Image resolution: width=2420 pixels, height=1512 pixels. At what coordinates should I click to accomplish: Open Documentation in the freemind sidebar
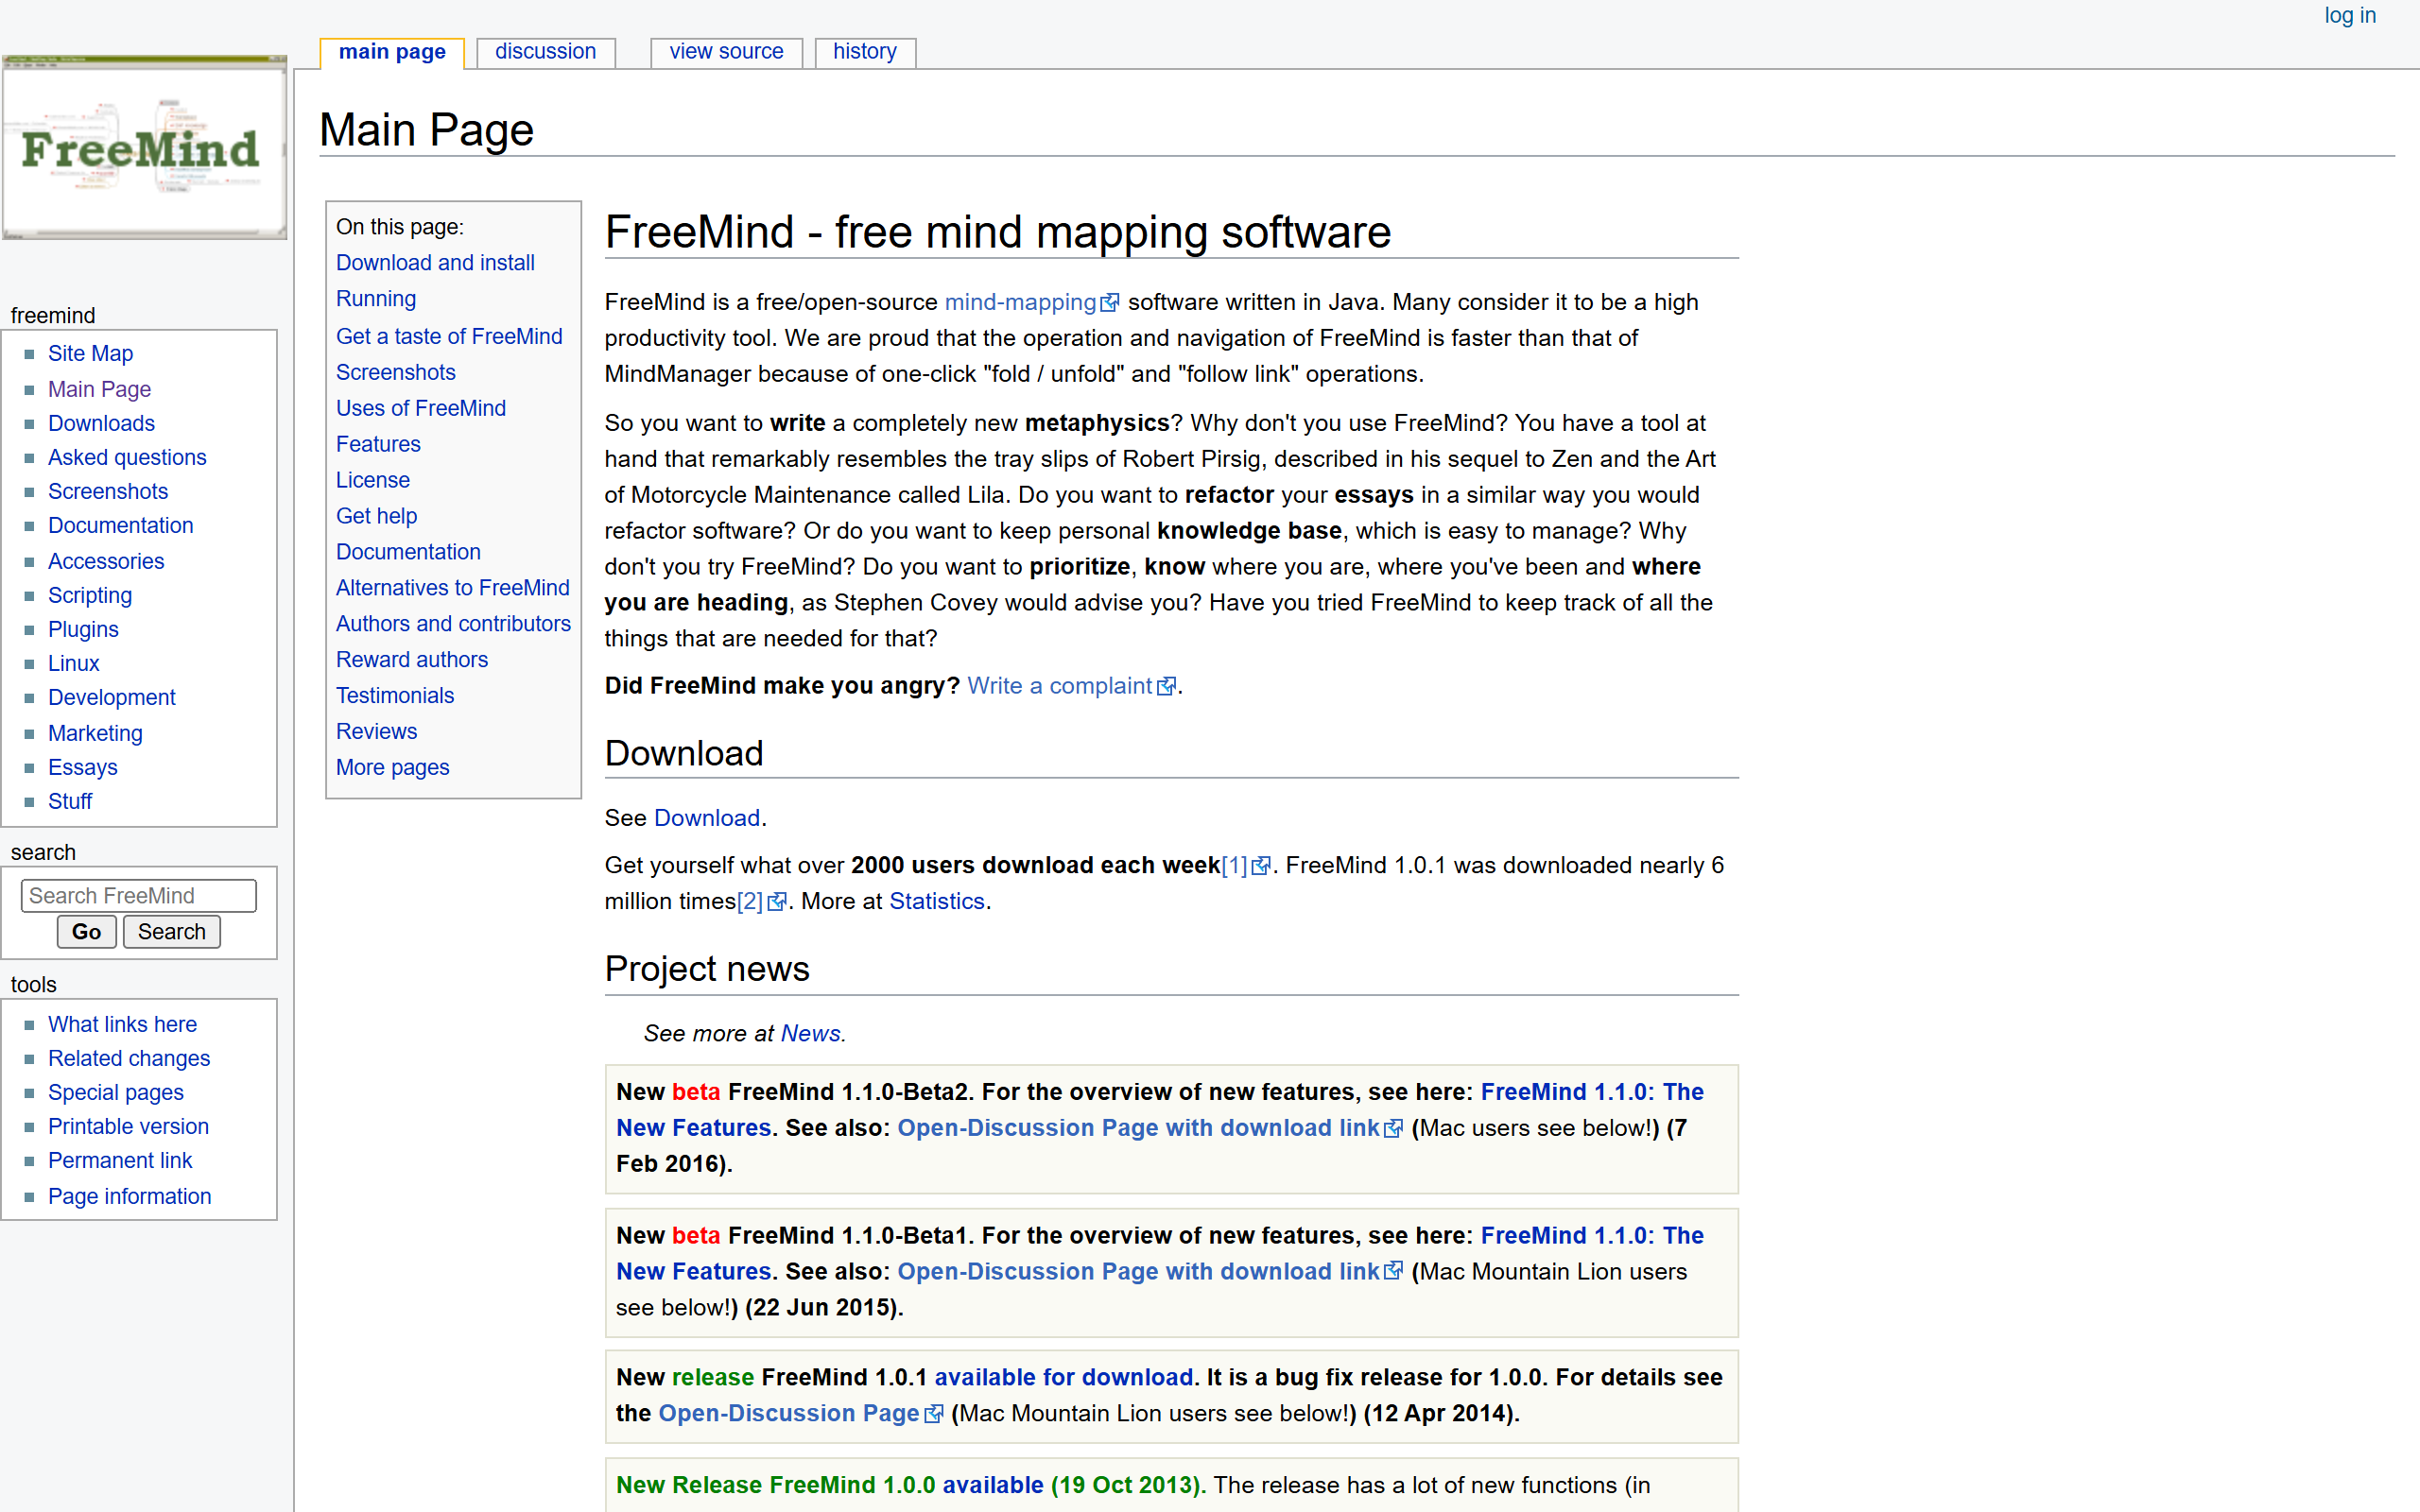121,525
